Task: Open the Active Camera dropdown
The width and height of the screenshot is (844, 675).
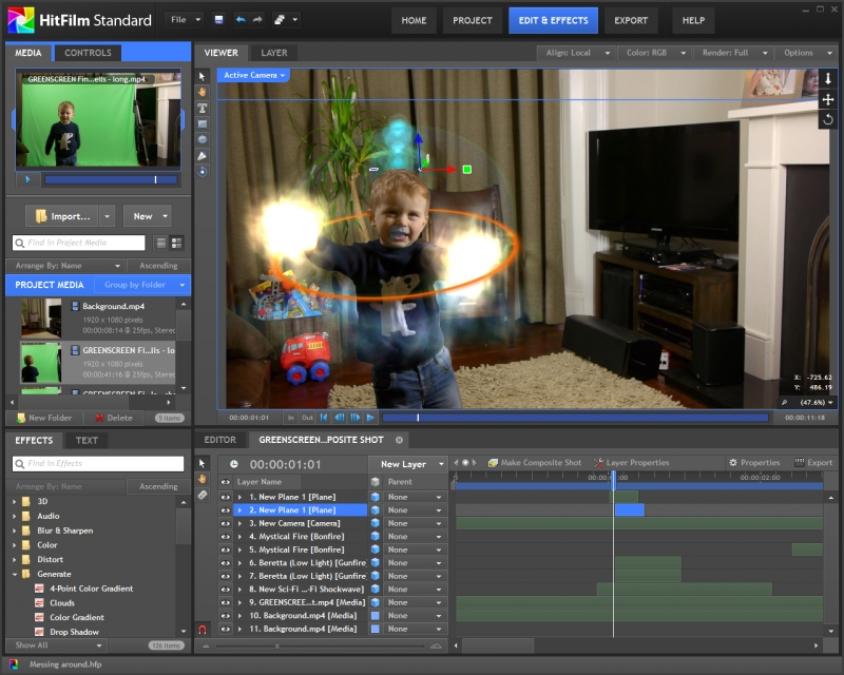Action: (x=254, y=75)
